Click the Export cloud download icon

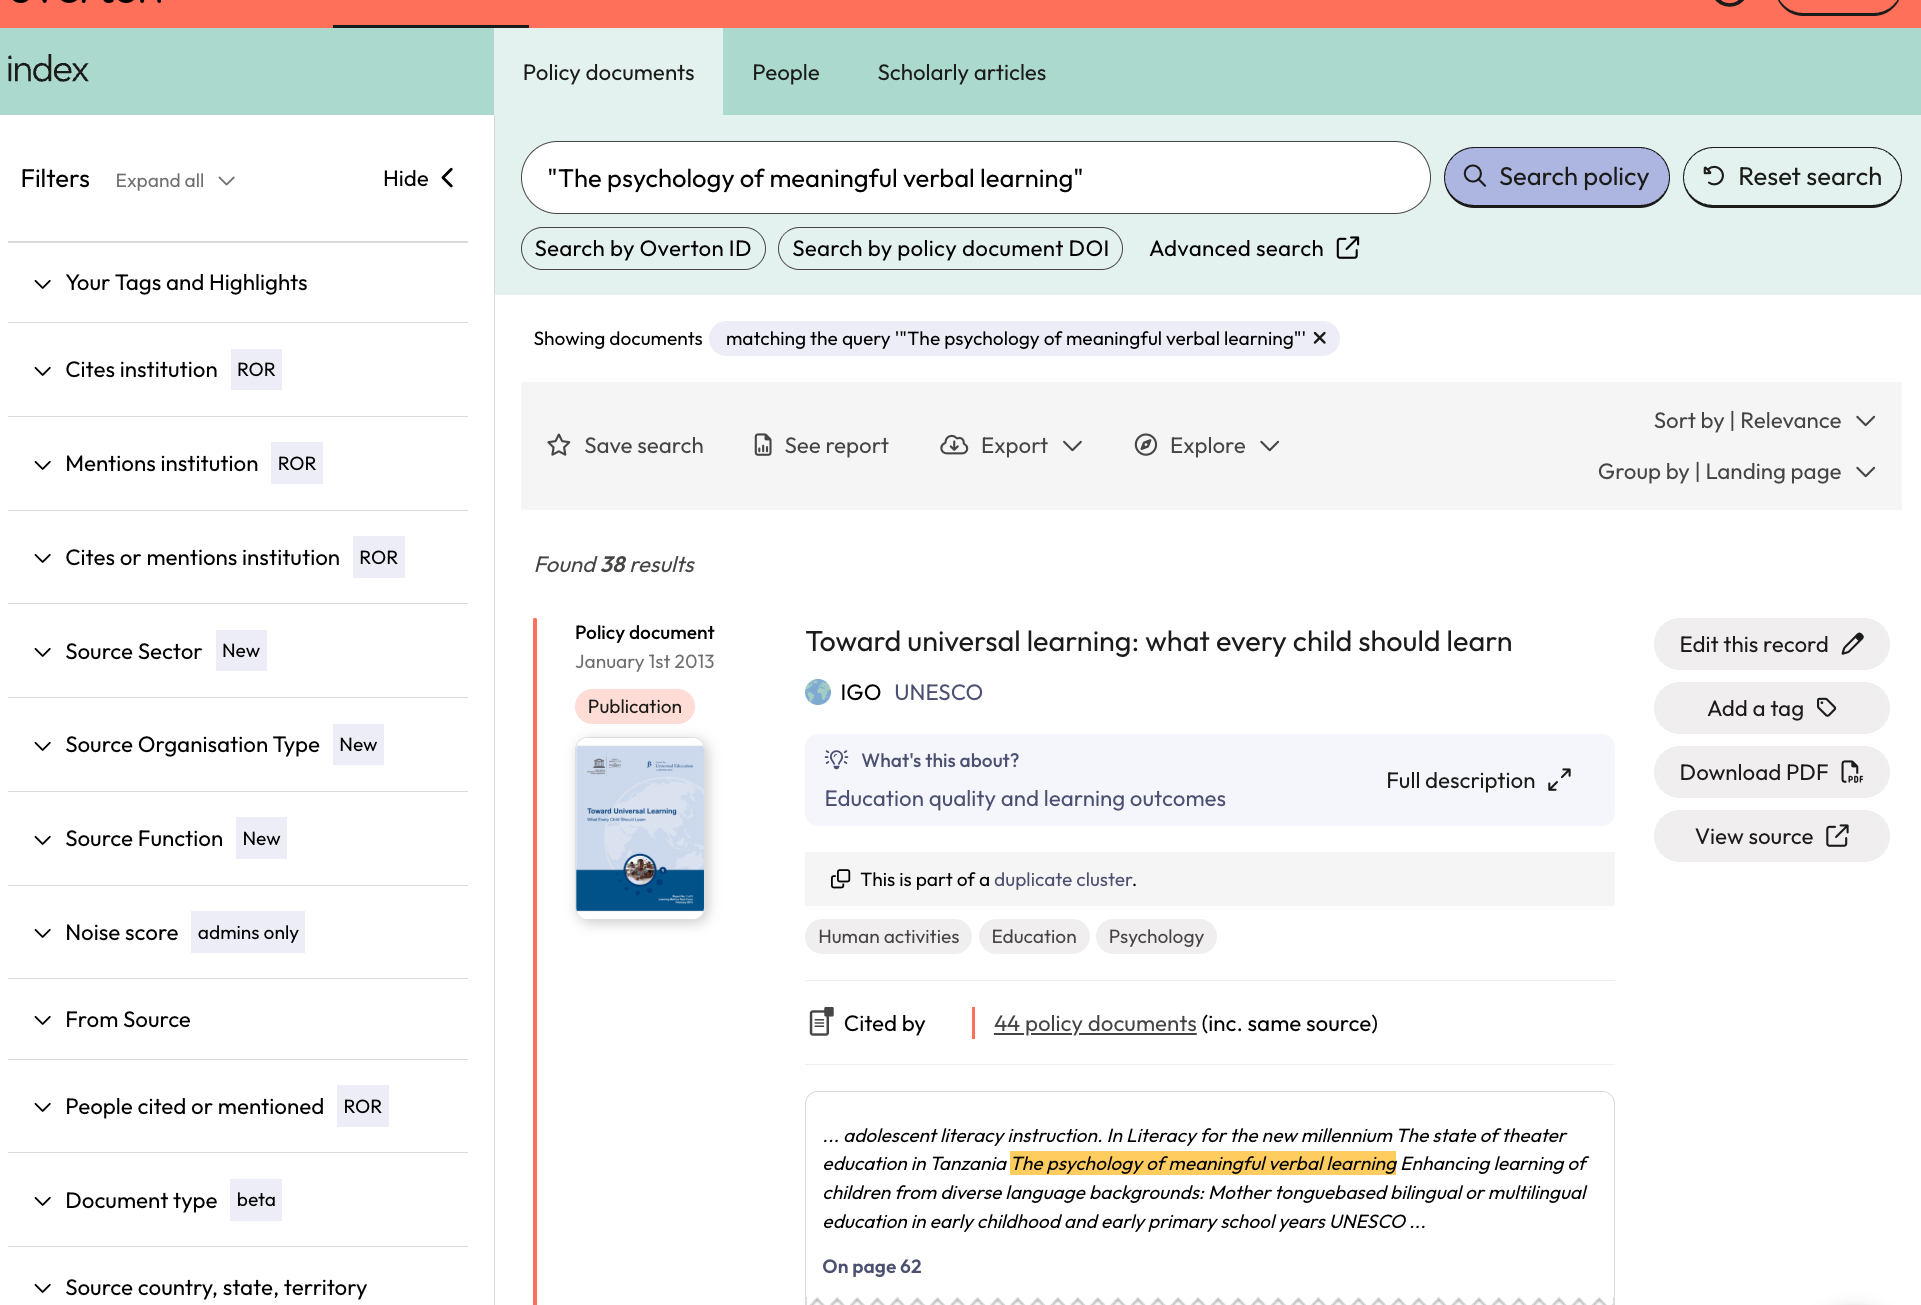point(954,445)
